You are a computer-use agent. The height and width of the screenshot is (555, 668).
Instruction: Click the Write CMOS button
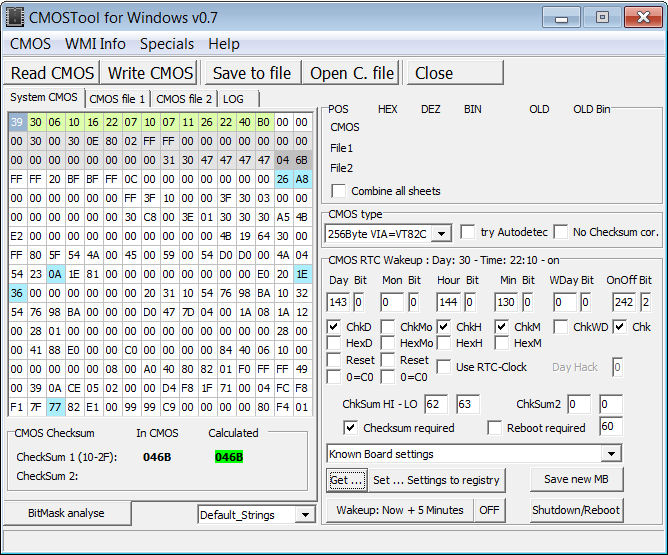[150, 73]
